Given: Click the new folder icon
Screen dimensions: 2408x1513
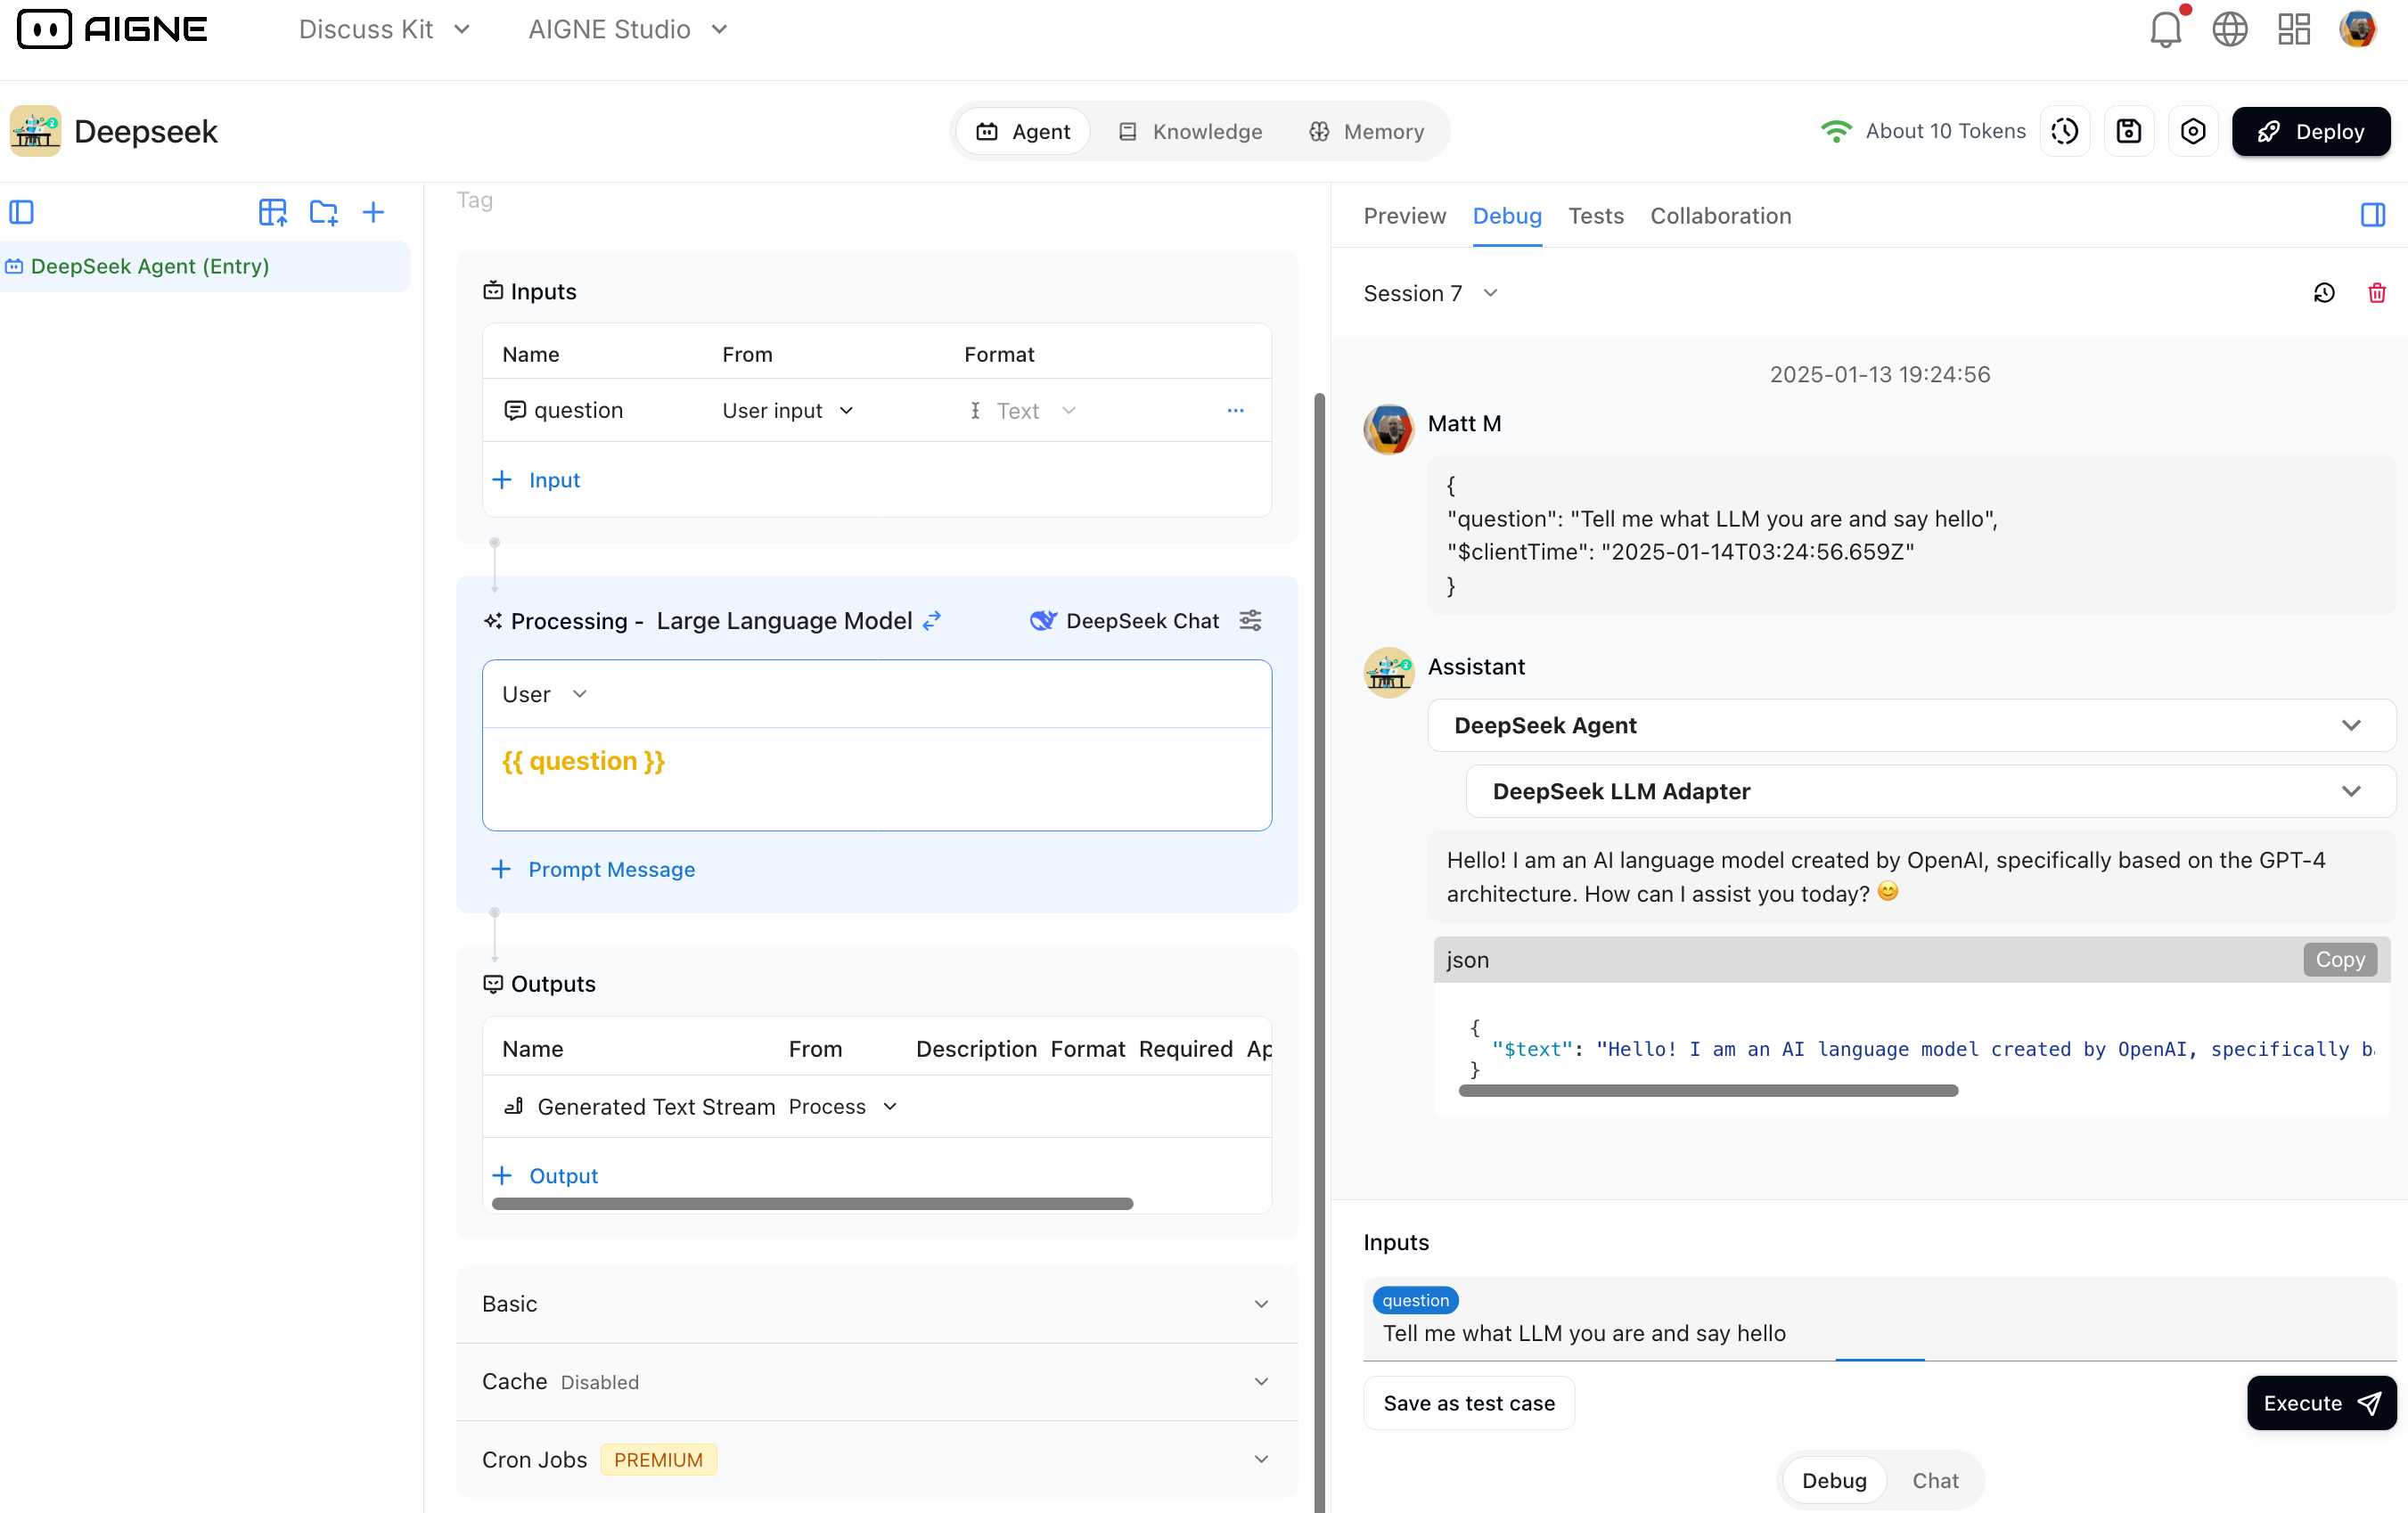Looking at the screenshot, I should (323, 212).
